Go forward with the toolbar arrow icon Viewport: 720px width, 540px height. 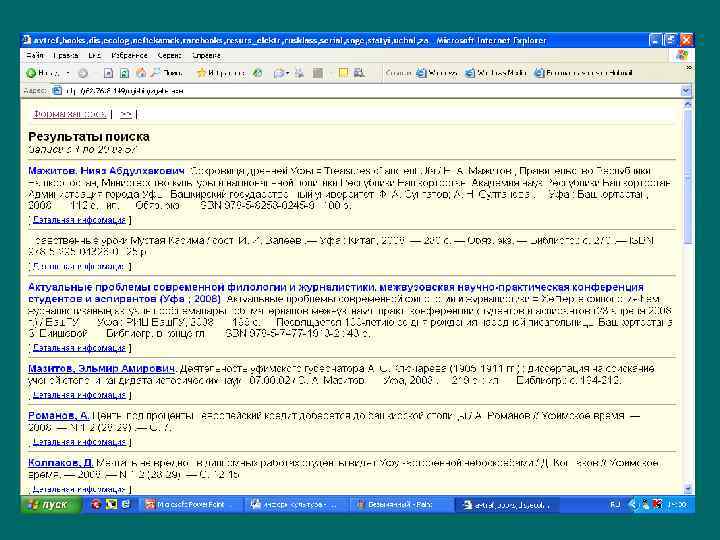pyautogui.click(x=83, y=73)
